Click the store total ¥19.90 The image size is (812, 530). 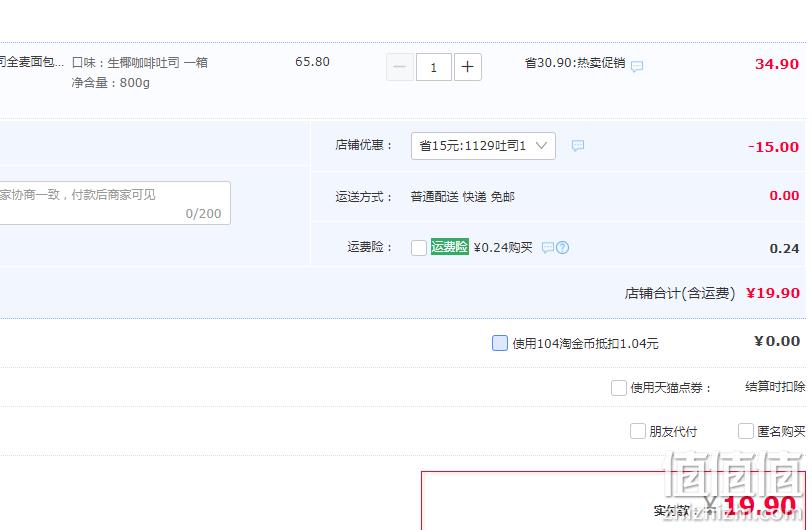773,293
